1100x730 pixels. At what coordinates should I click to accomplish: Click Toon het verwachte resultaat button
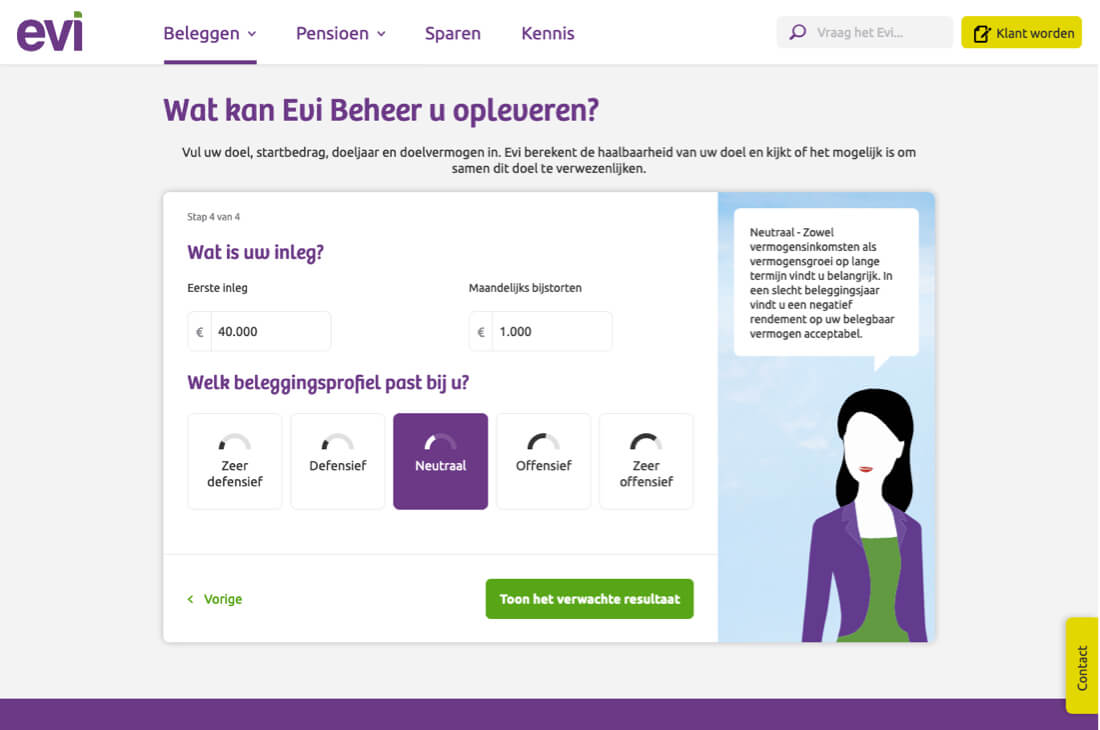tap(589, 599)
